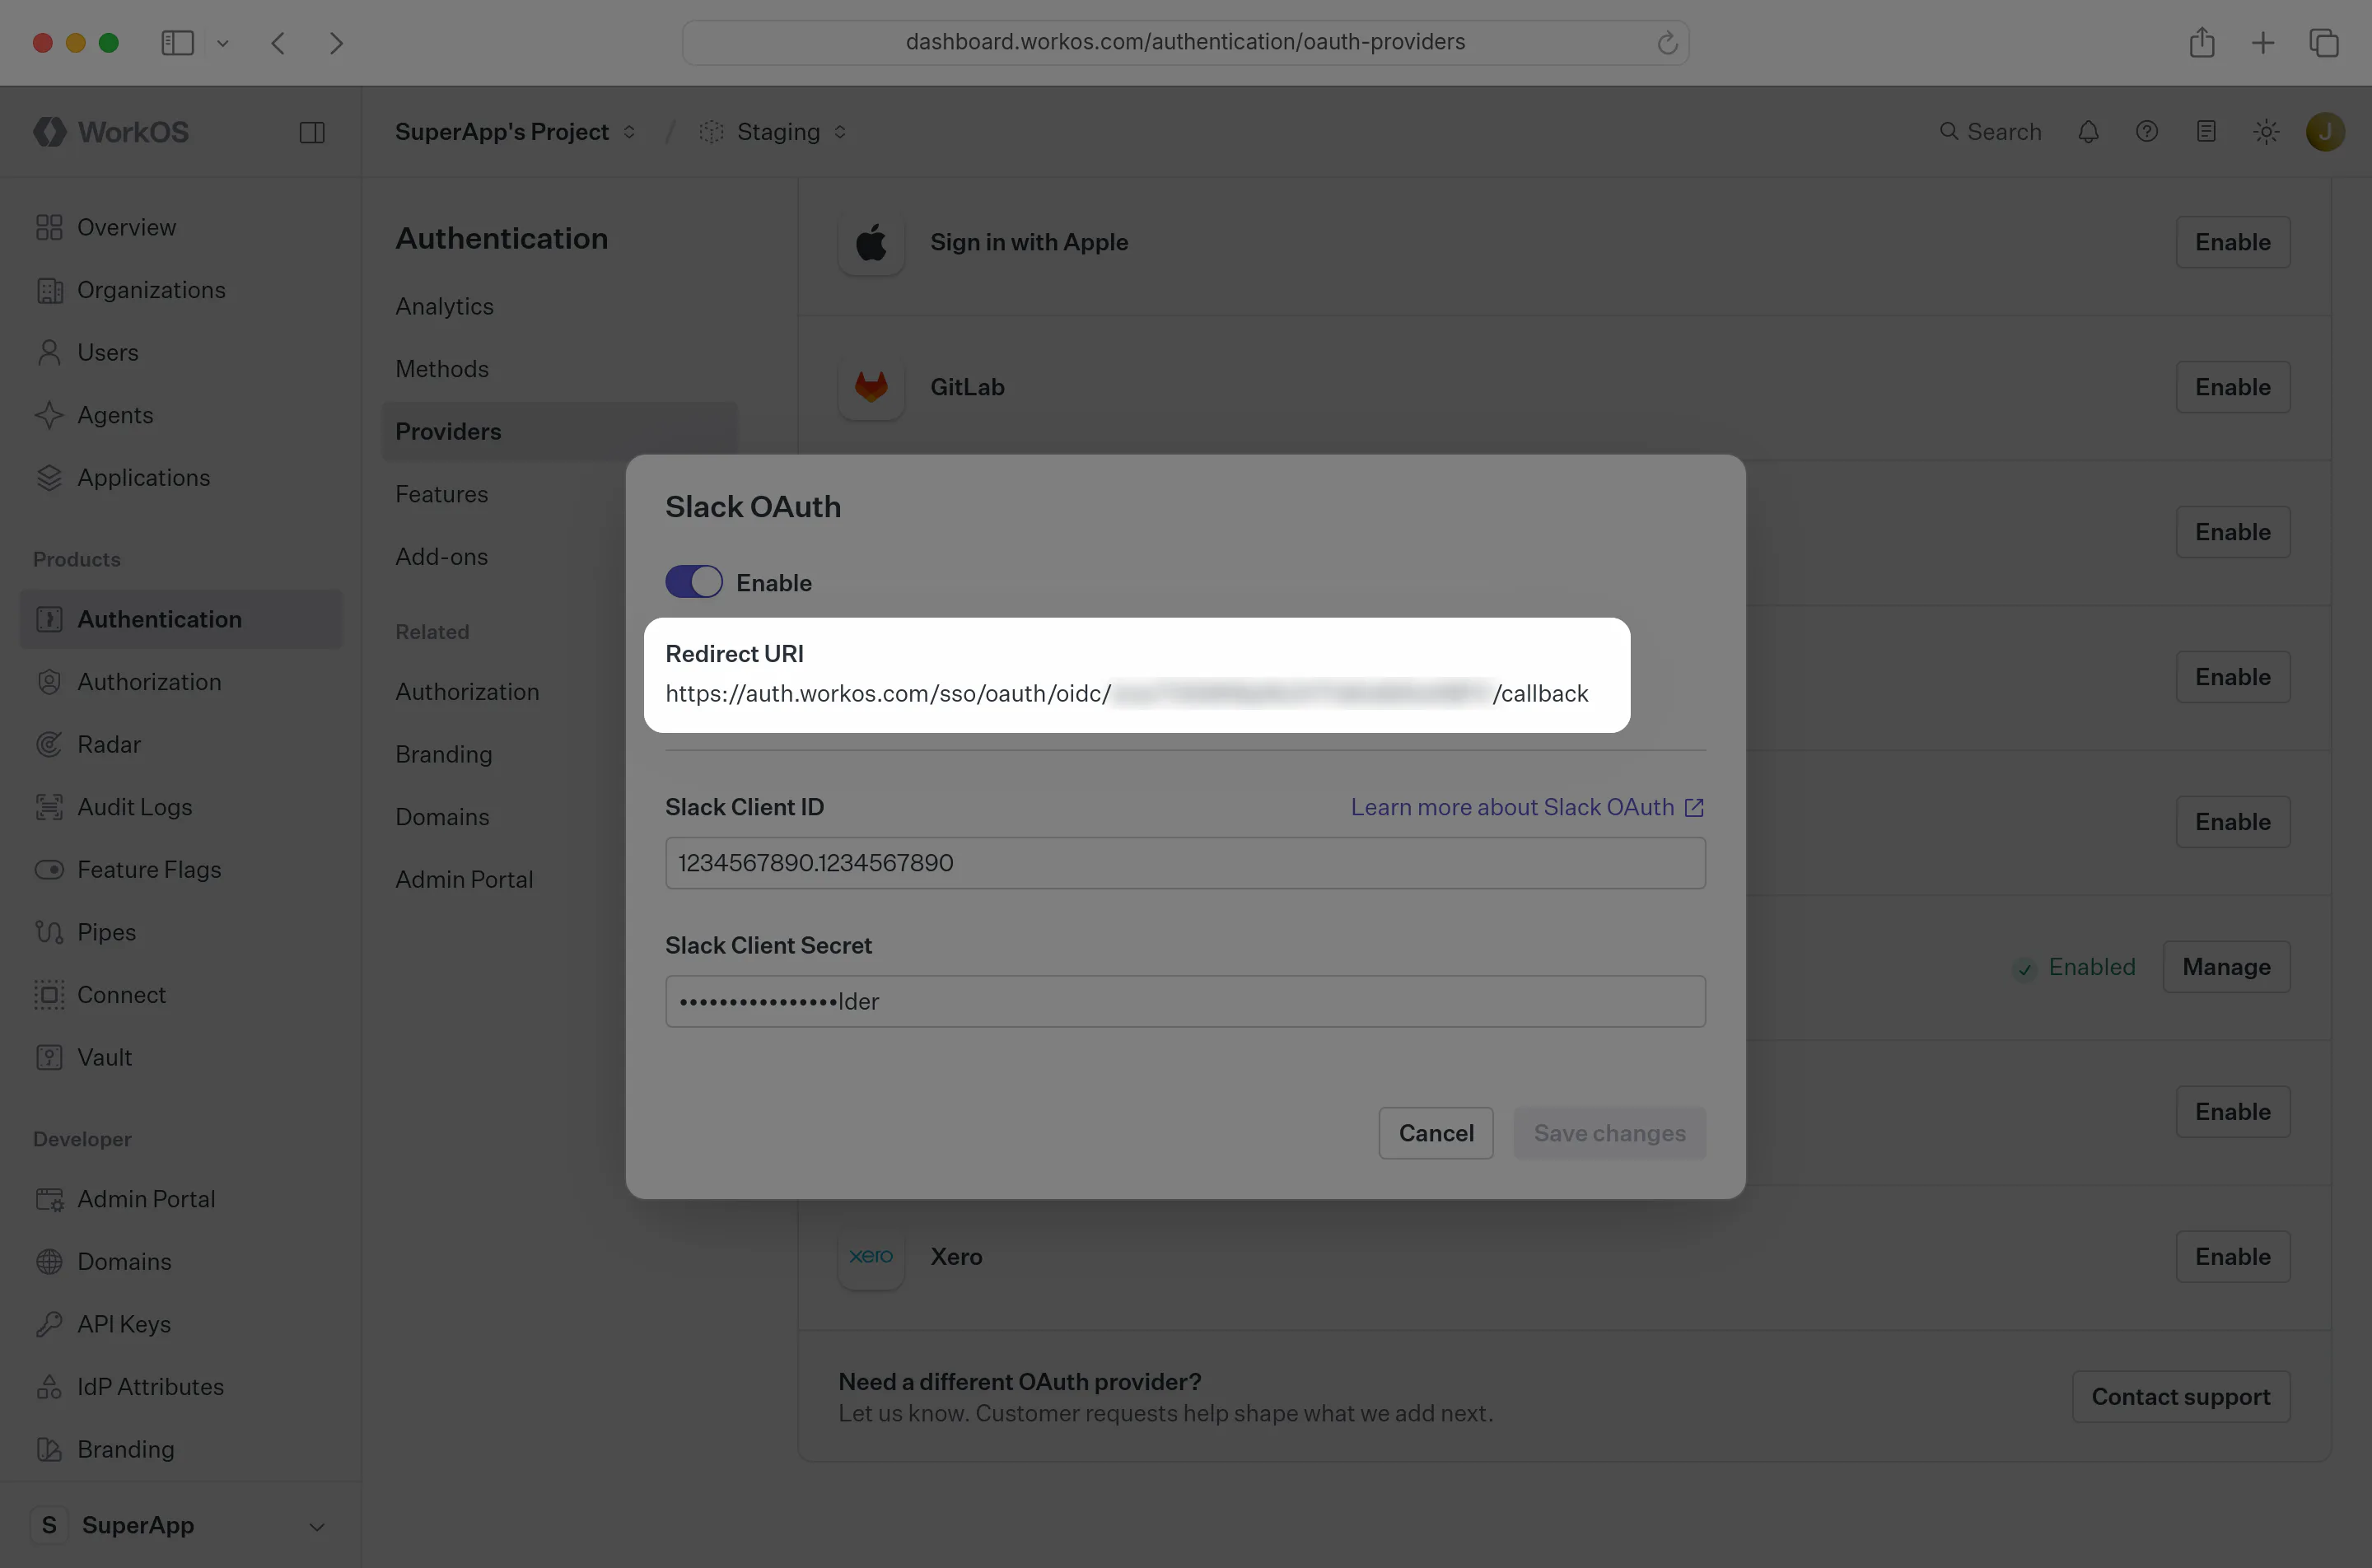
Task: Open Learn more about Slack OAuth link
Action: coord(1527,807)
